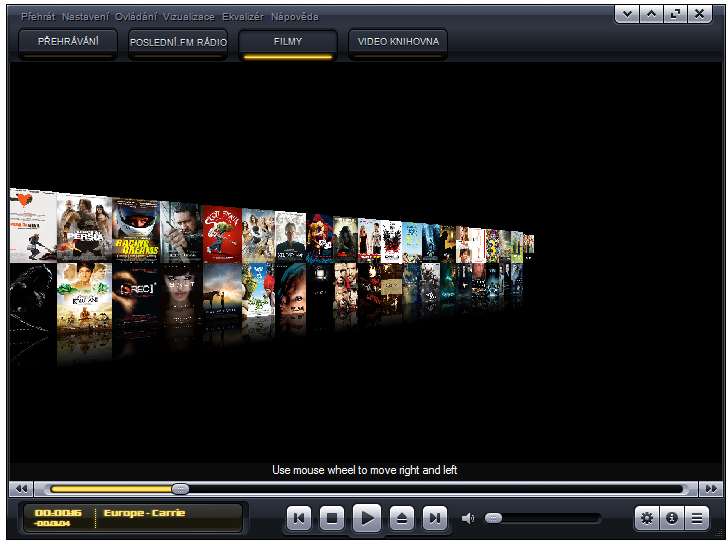The image size is (728, 544).
Task: Switch to the PŘEHRÁVÁNÍ tab
Action: tap(68, 45)
